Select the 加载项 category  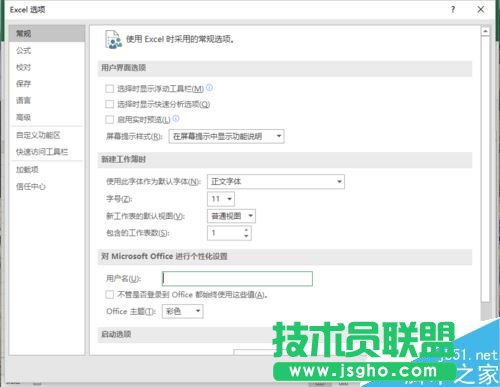[x=47, y=170]
